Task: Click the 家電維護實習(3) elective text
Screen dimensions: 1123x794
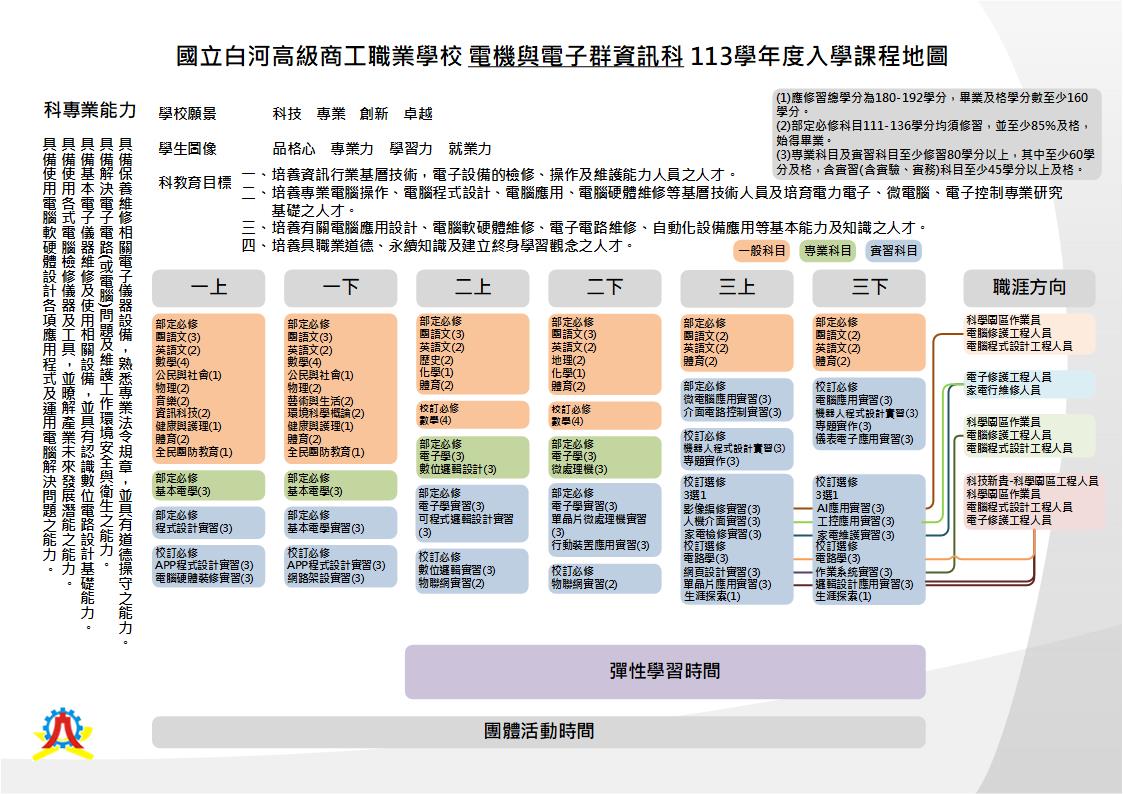Action: [x=856, y=535]
